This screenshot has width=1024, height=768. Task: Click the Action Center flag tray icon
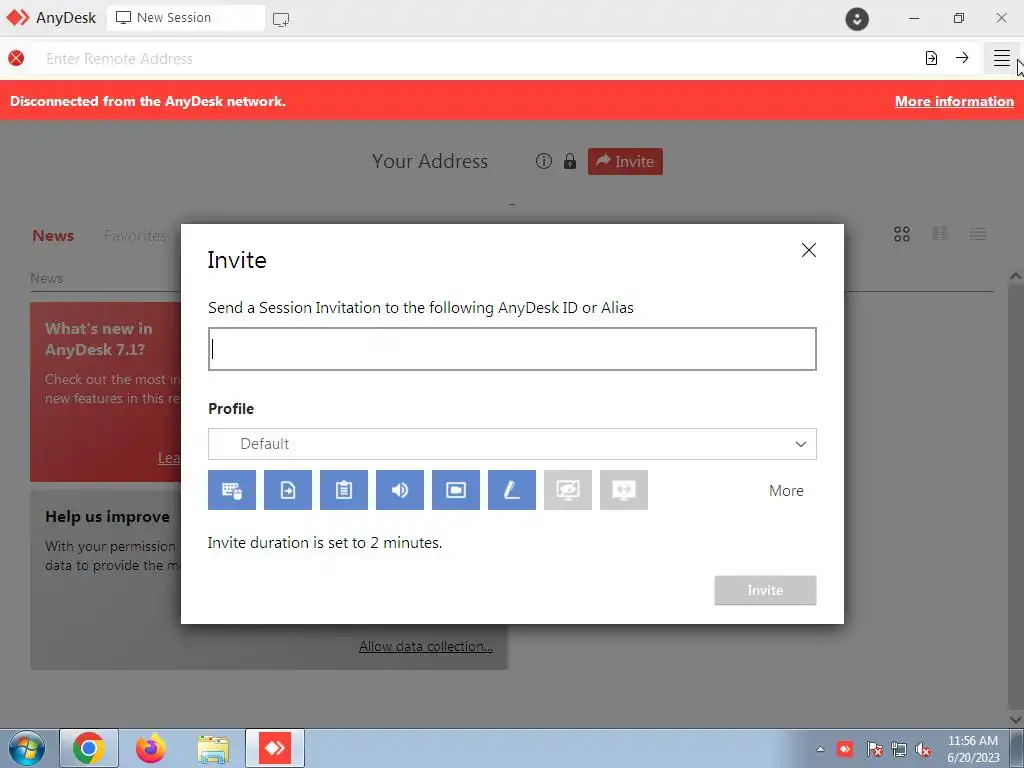coord(874,749)
